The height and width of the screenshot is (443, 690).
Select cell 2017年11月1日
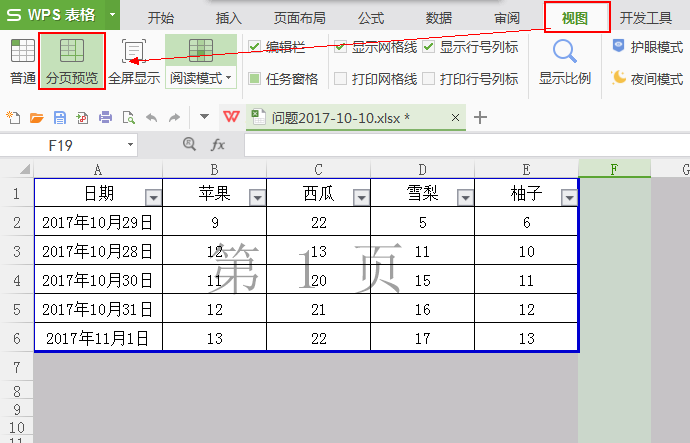tap(98, 338)
